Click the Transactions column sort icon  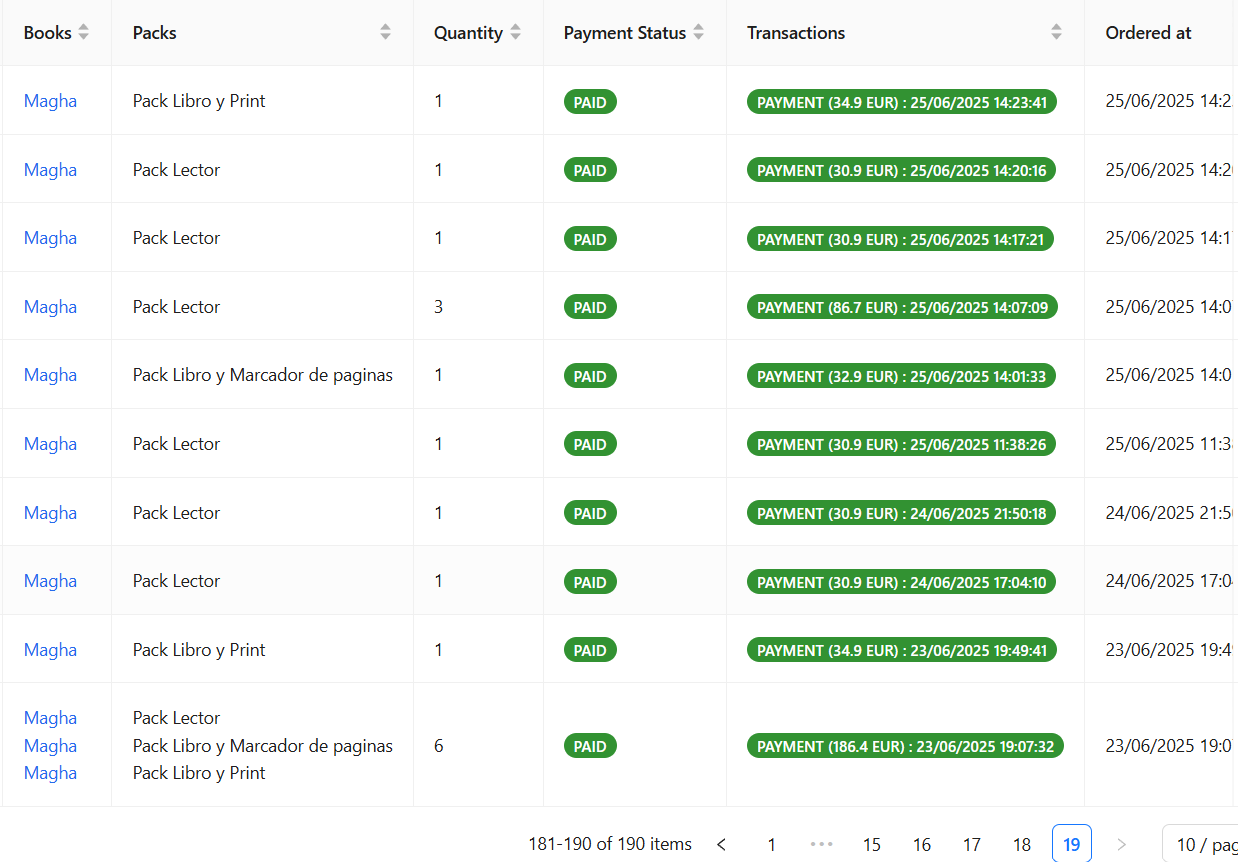[x=1056, y=33]
